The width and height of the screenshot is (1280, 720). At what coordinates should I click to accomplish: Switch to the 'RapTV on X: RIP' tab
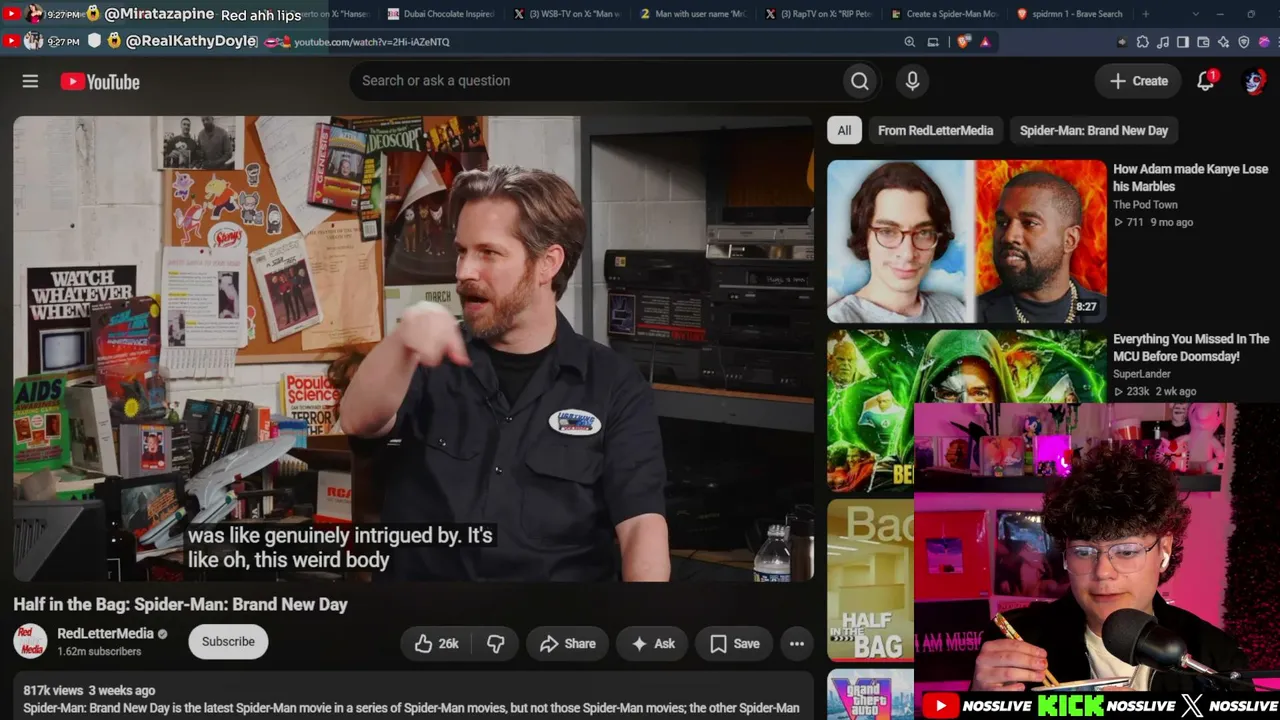pos(818,14)
